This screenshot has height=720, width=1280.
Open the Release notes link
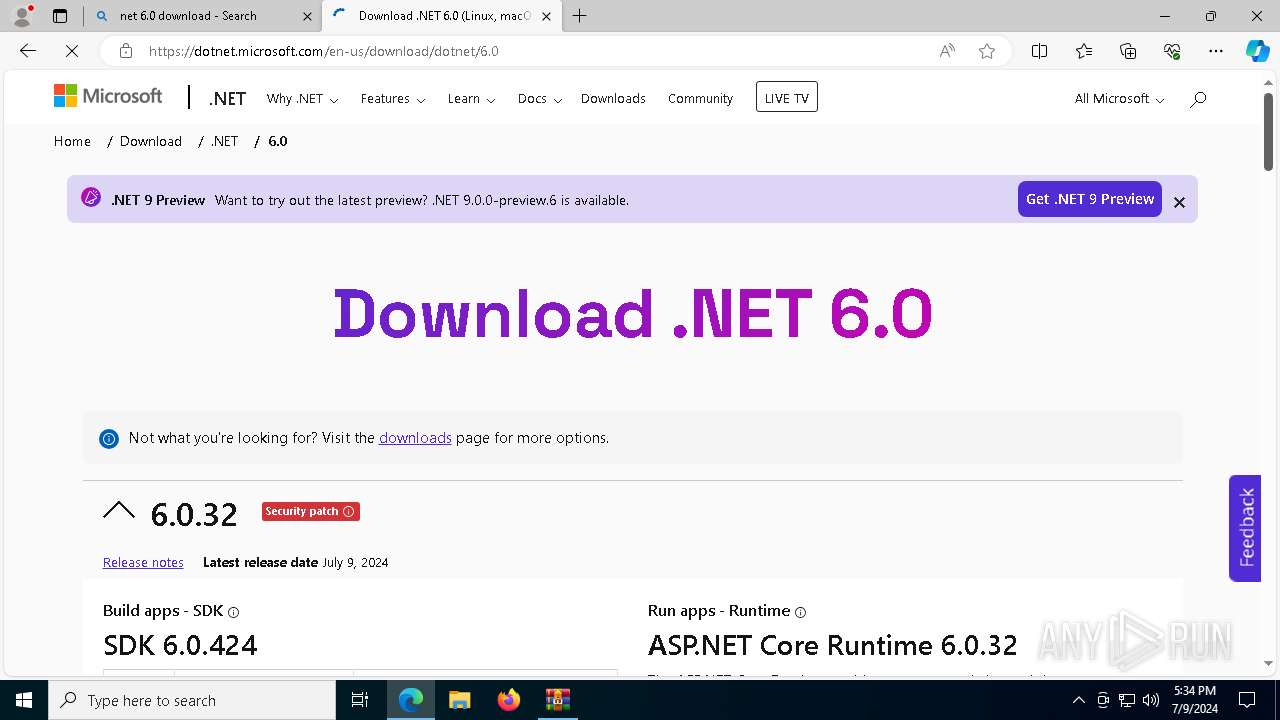point(143,562)
